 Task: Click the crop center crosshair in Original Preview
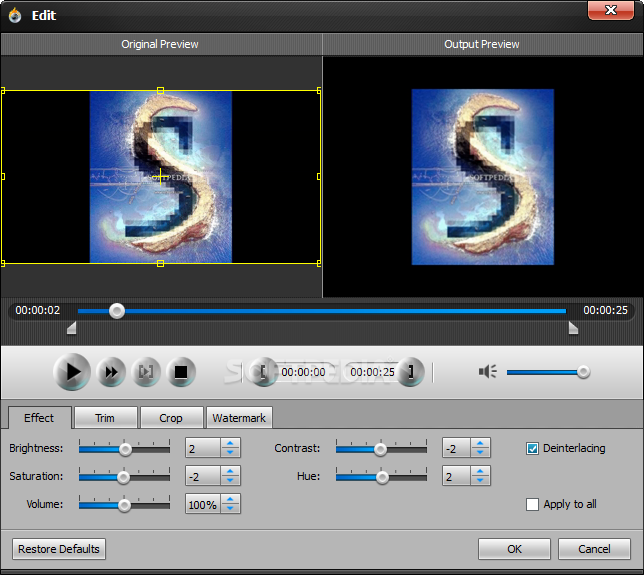(x=160, y=177)
